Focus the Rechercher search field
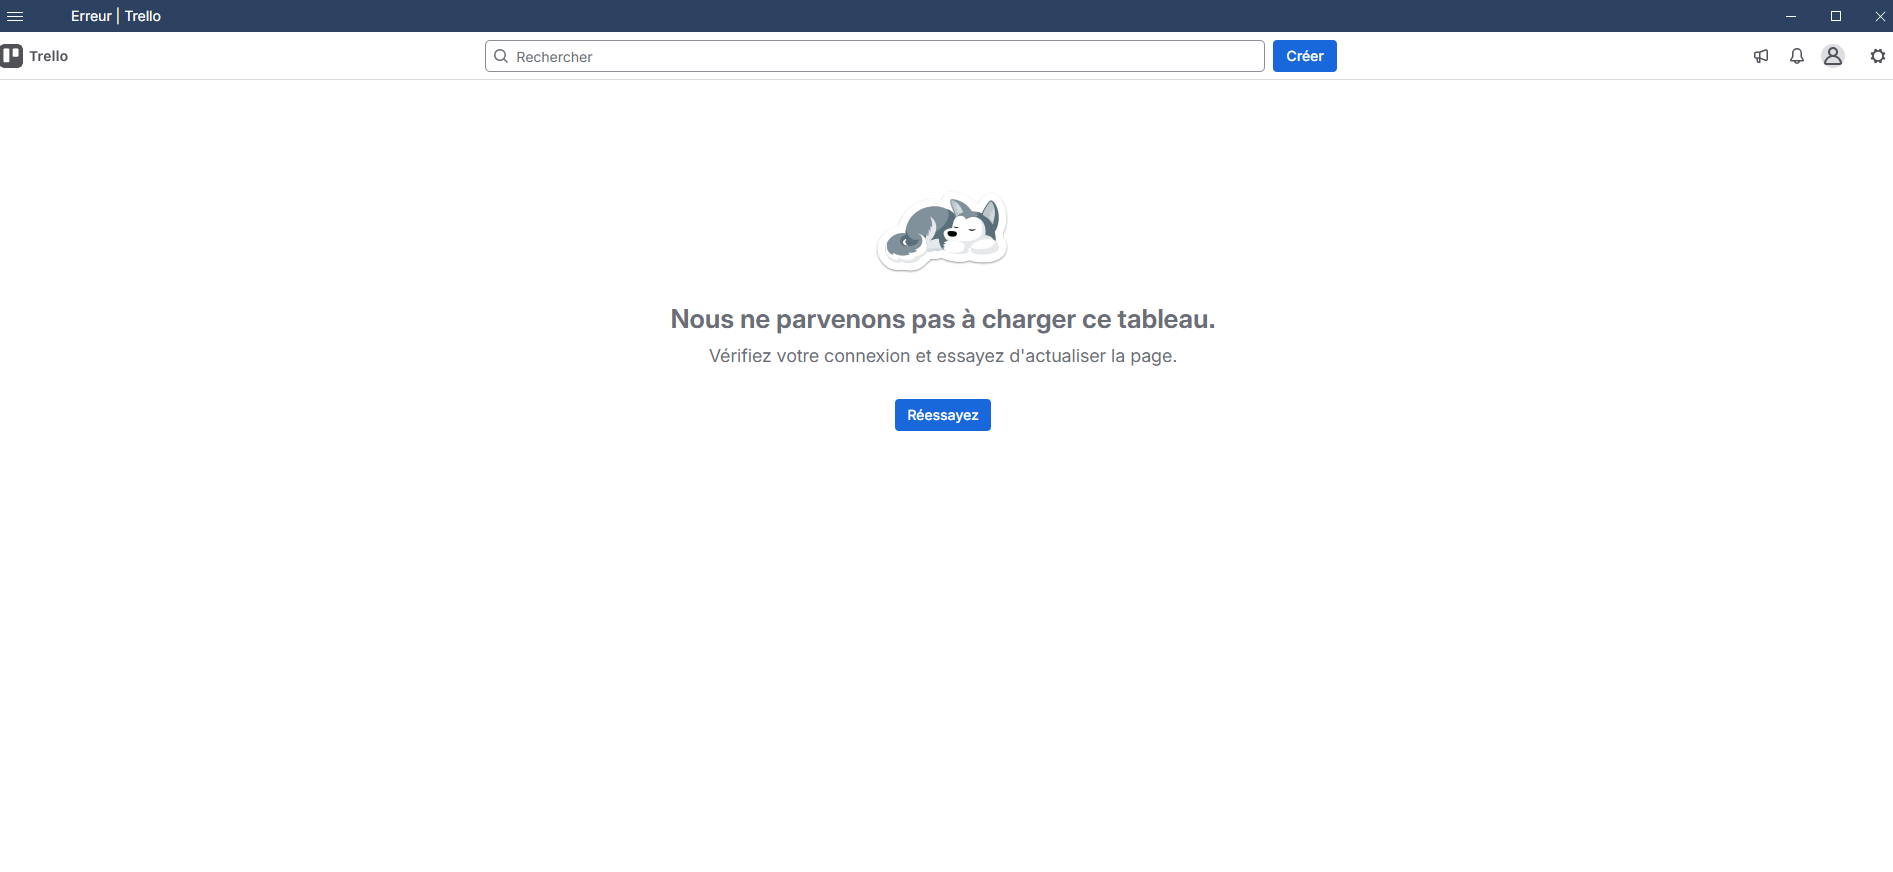Screen dimensions: 1893x872 point(875,56)
